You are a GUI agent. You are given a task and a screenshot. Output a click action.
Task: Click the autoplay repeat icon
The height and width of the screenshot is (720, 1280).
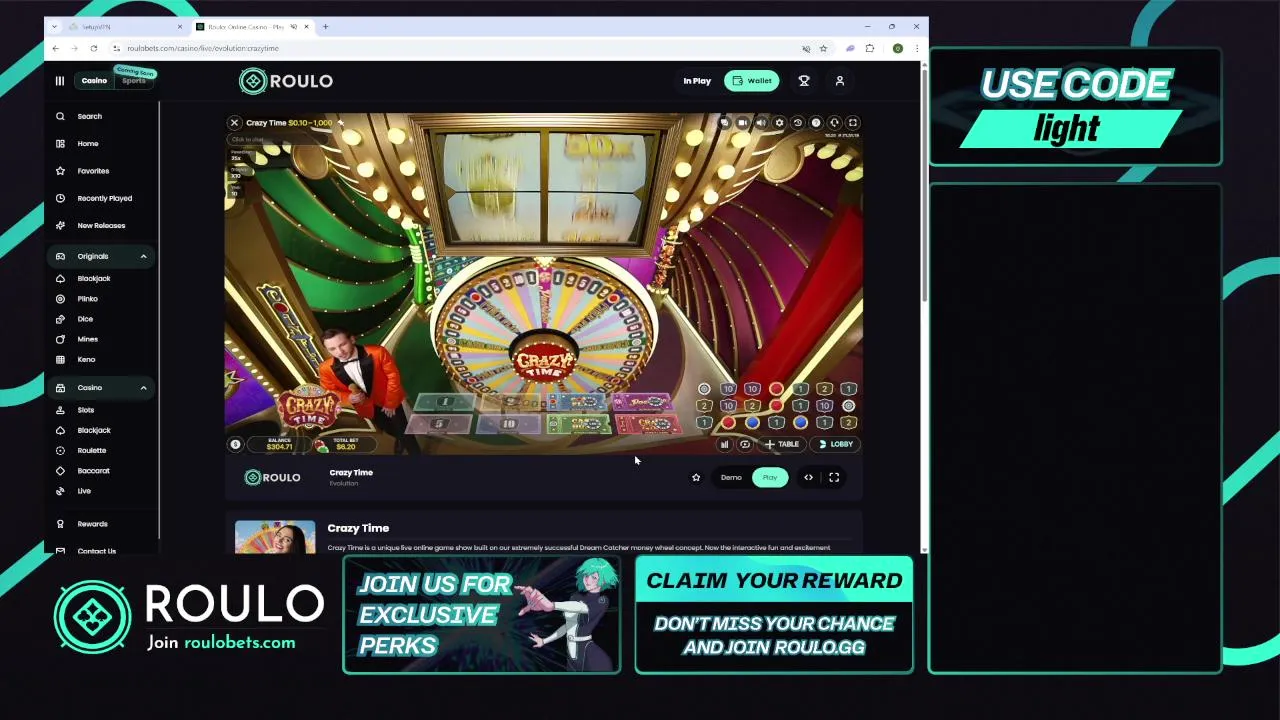(744, 445)
